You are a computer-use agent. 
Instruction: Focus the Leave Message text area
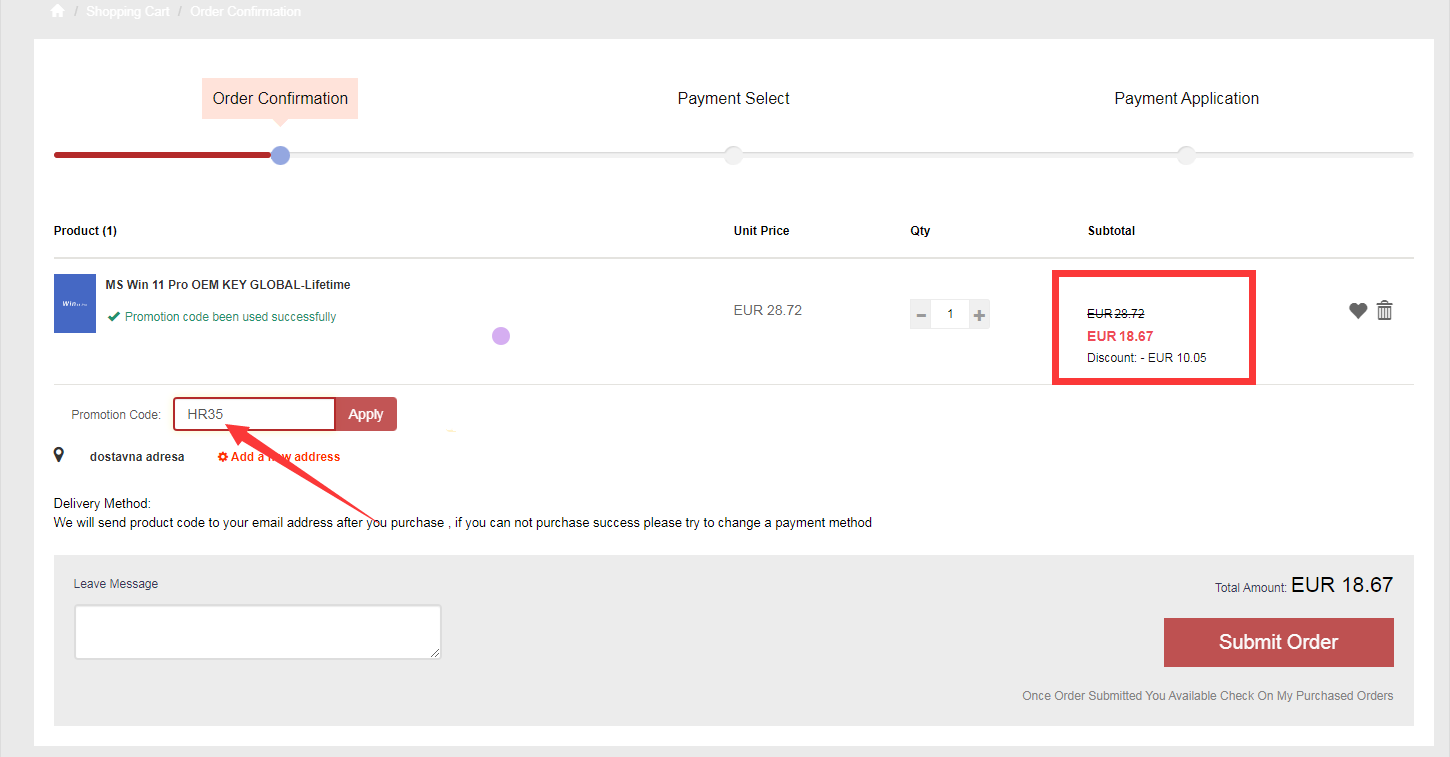click(258, 632)
